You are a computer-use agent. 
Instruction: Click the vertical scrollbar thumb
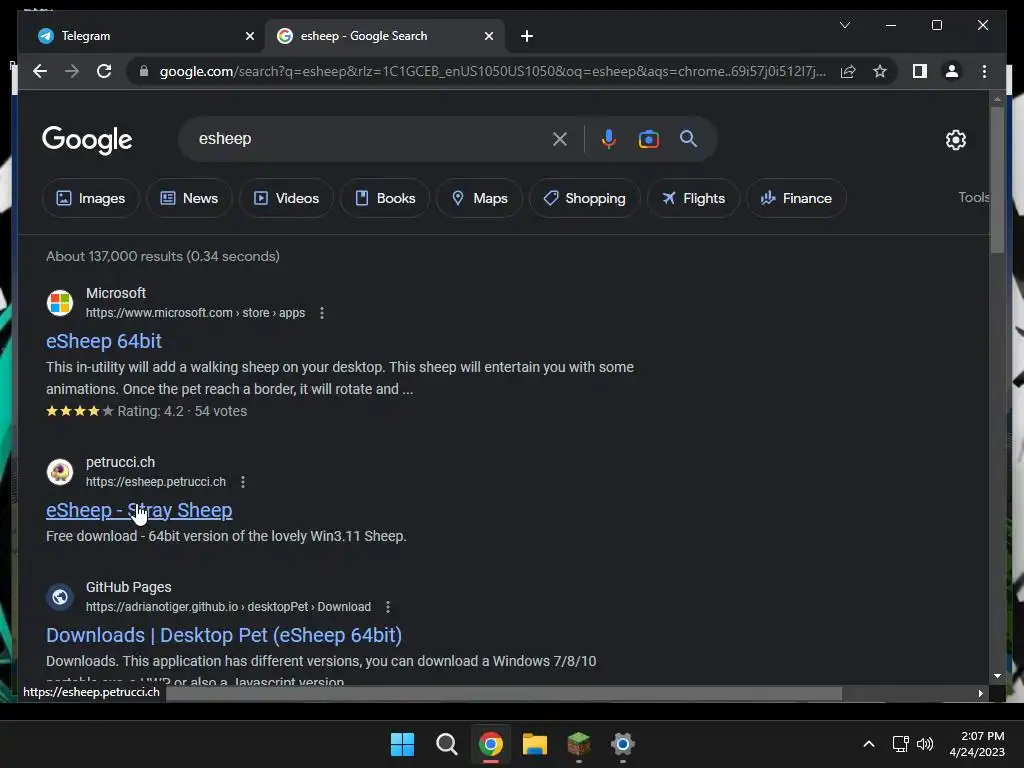[x=997, y=180]
